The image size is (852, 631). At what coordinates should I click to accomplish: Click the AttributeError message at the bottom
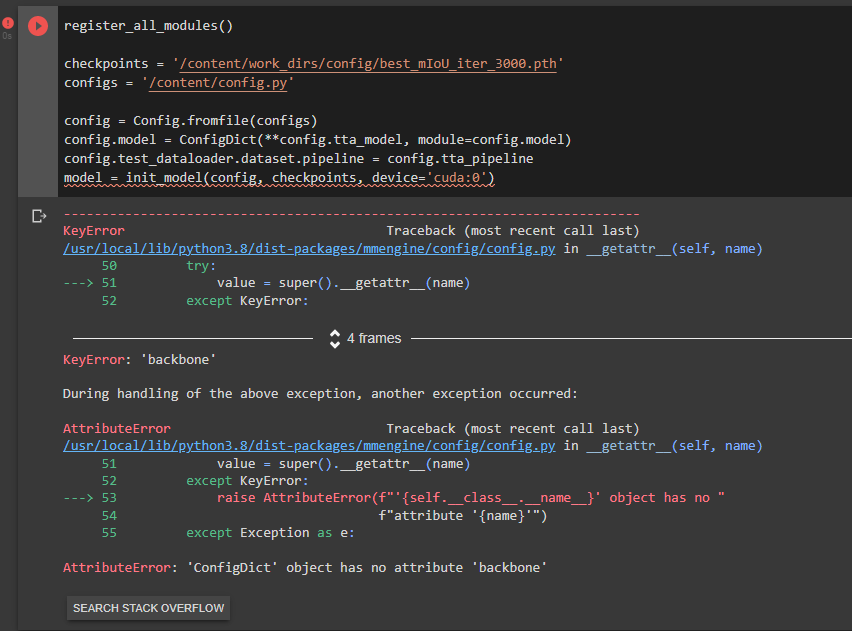[304, 567]
